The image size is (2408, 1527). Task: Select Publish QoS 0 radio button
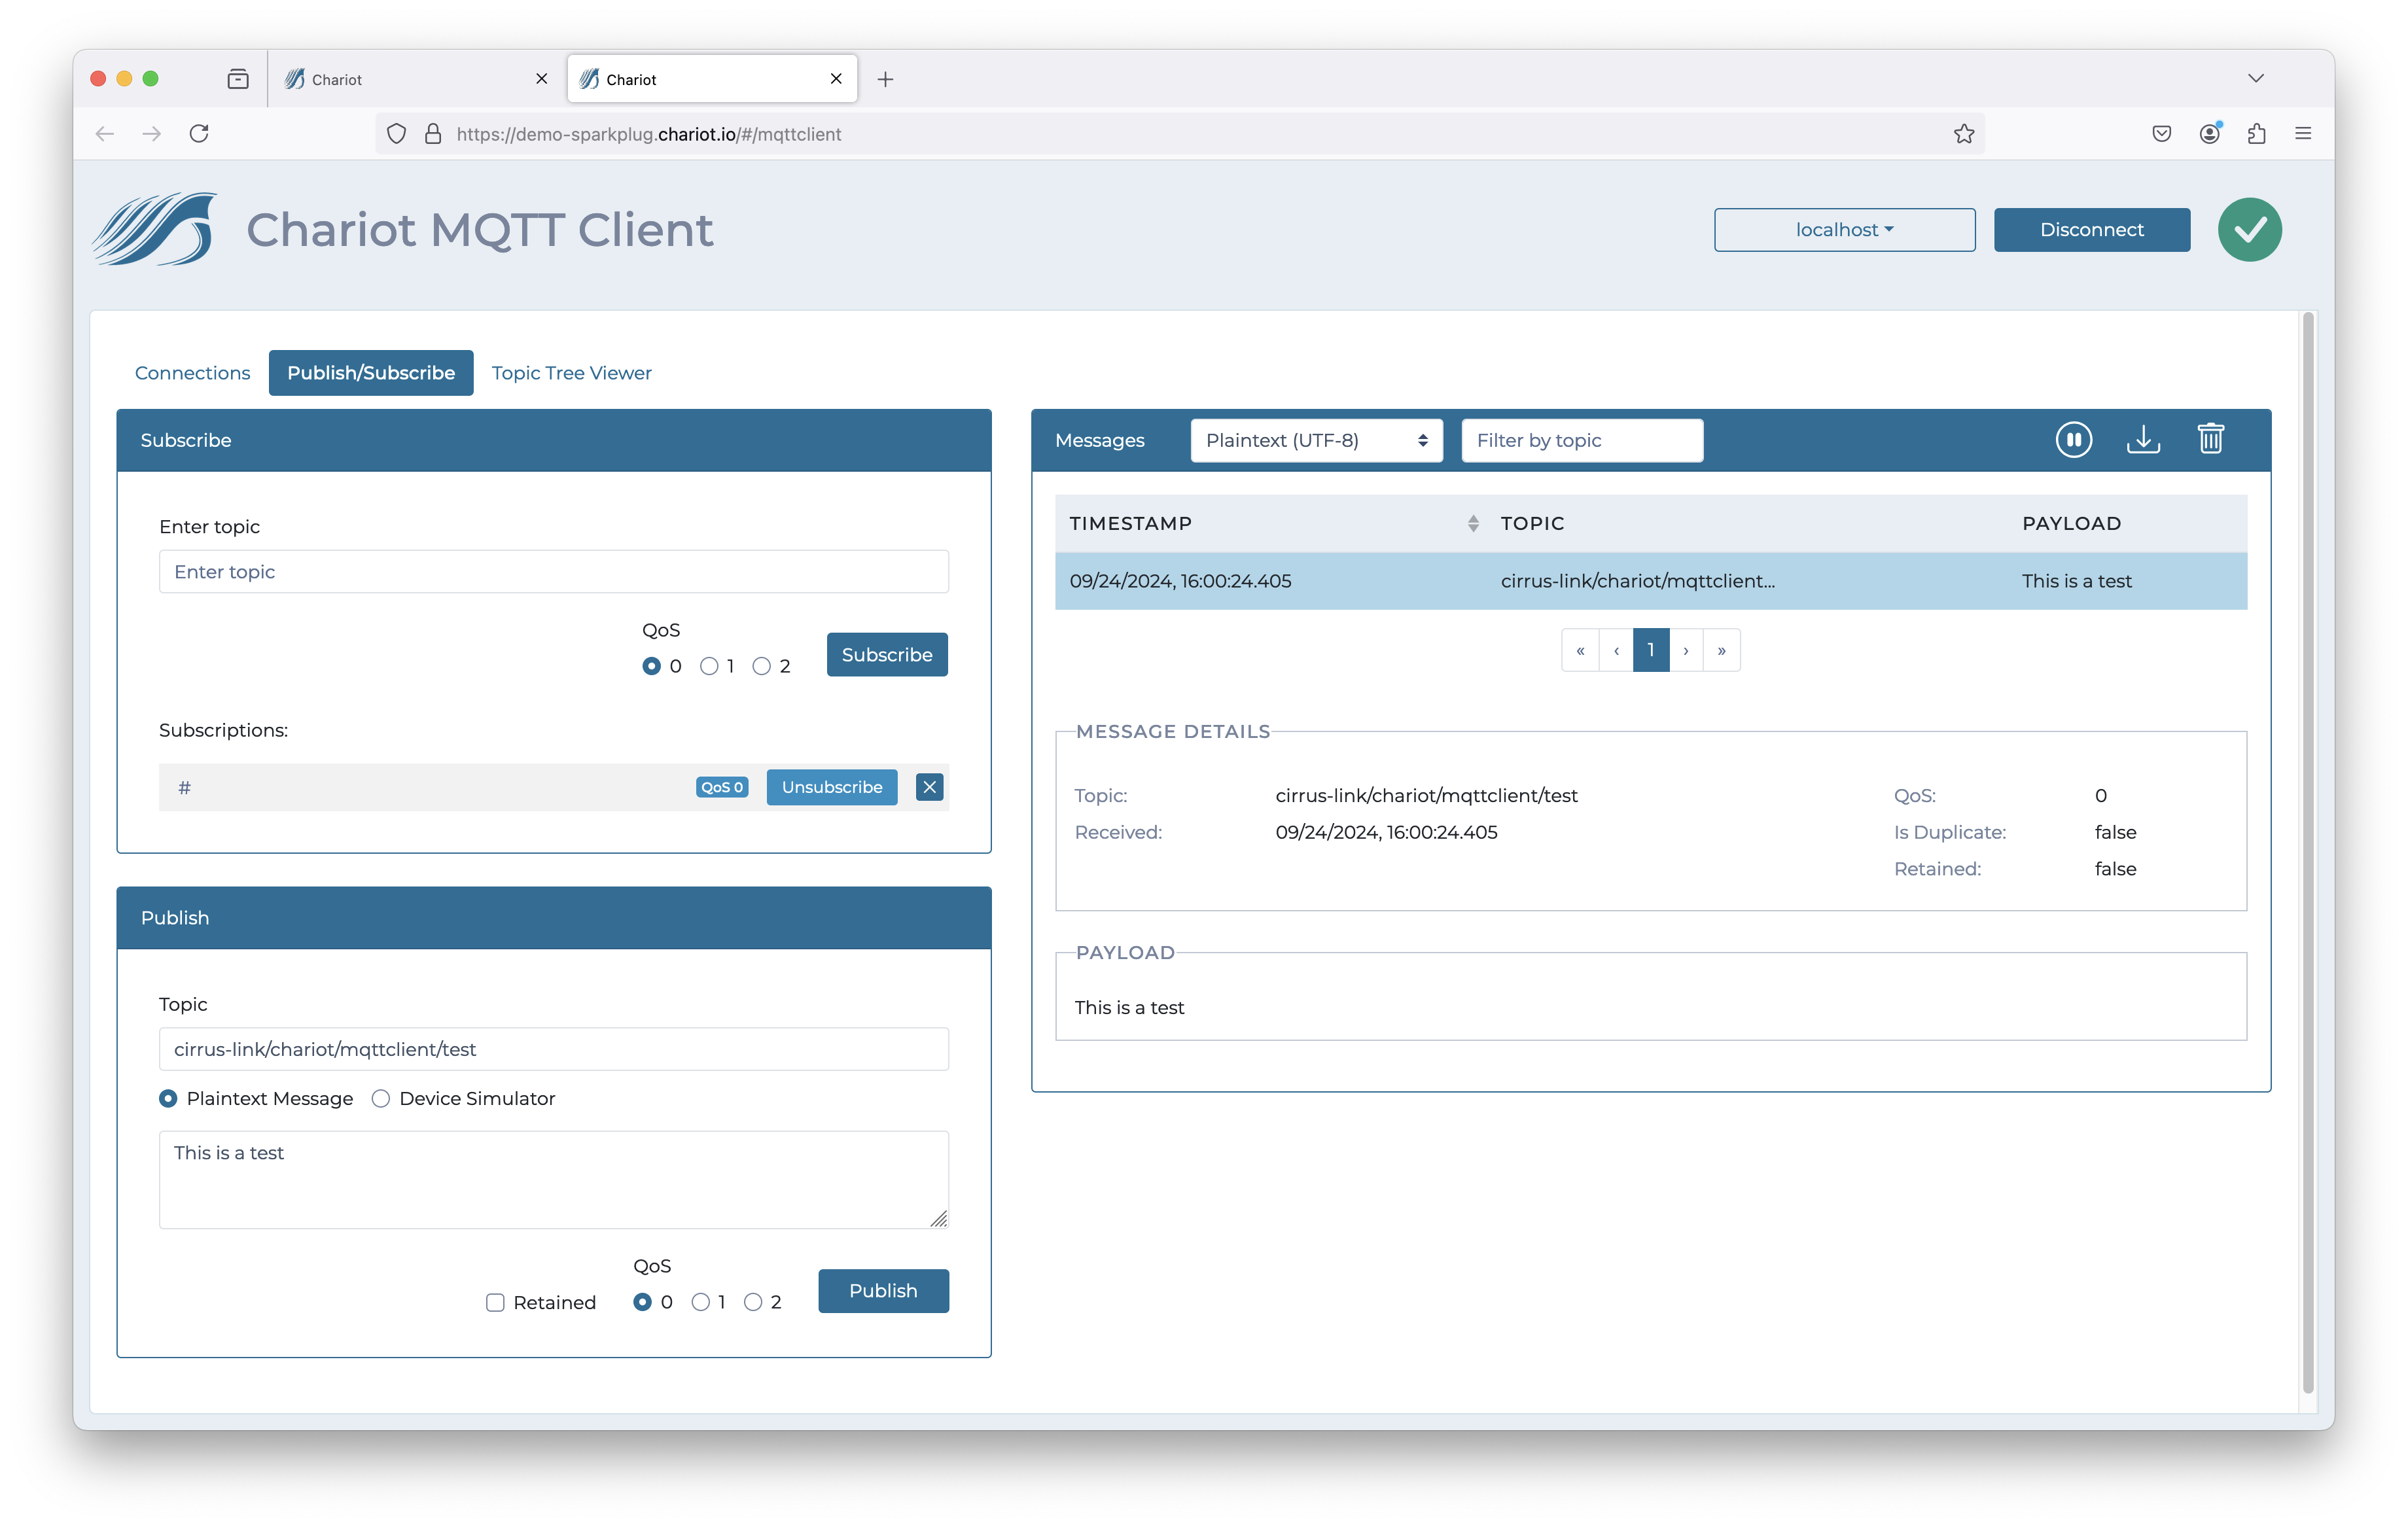click(x=642, y=1302)
